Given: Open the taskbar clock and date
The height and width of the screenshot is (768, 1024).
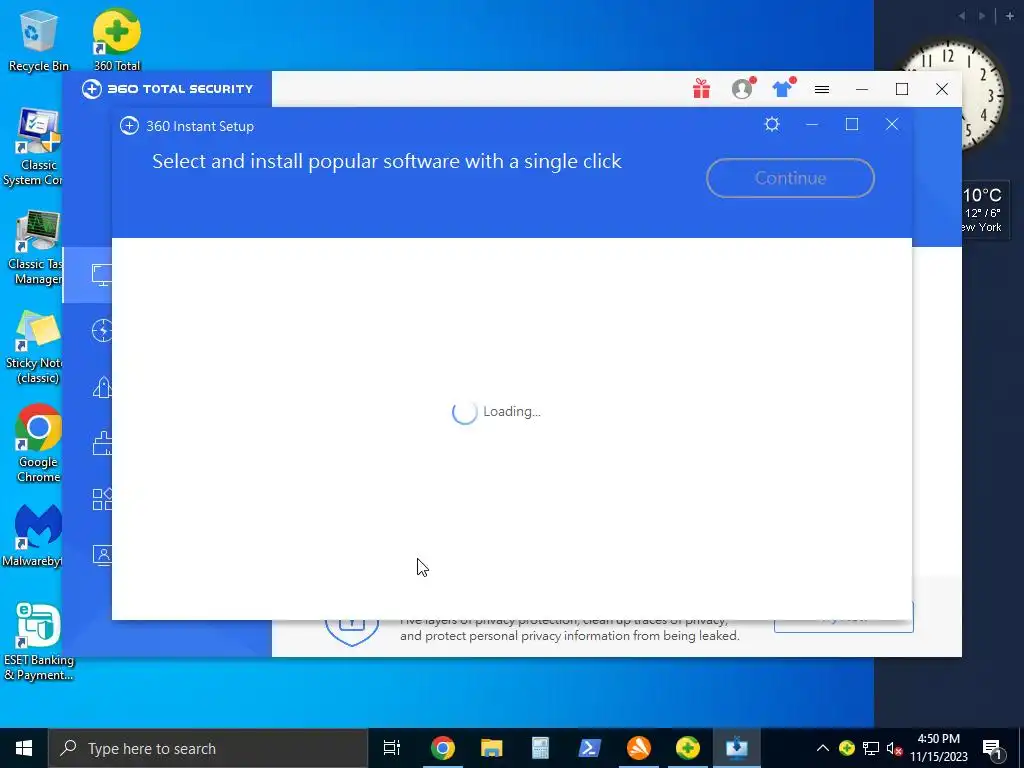Looking at the screenshot, I should (938, 748).
